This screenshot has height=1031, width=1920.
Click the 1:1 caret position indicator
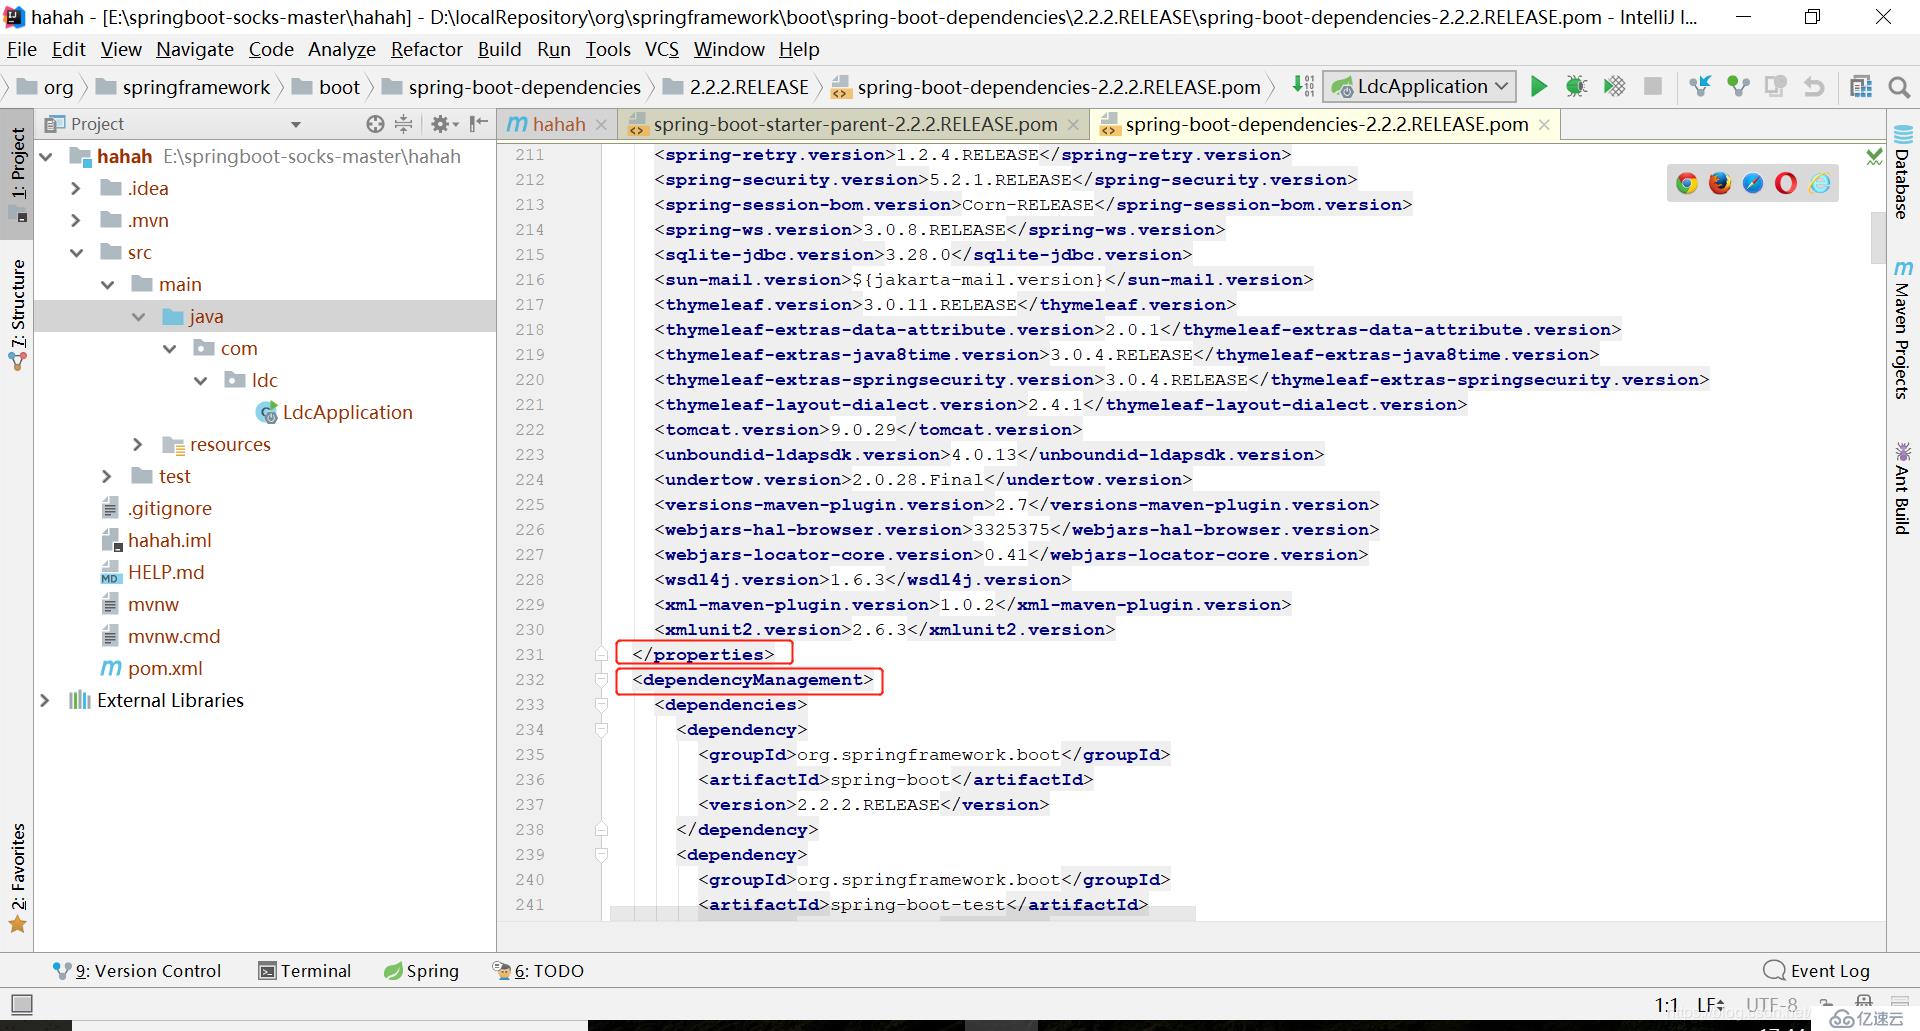[1666, 1005]
